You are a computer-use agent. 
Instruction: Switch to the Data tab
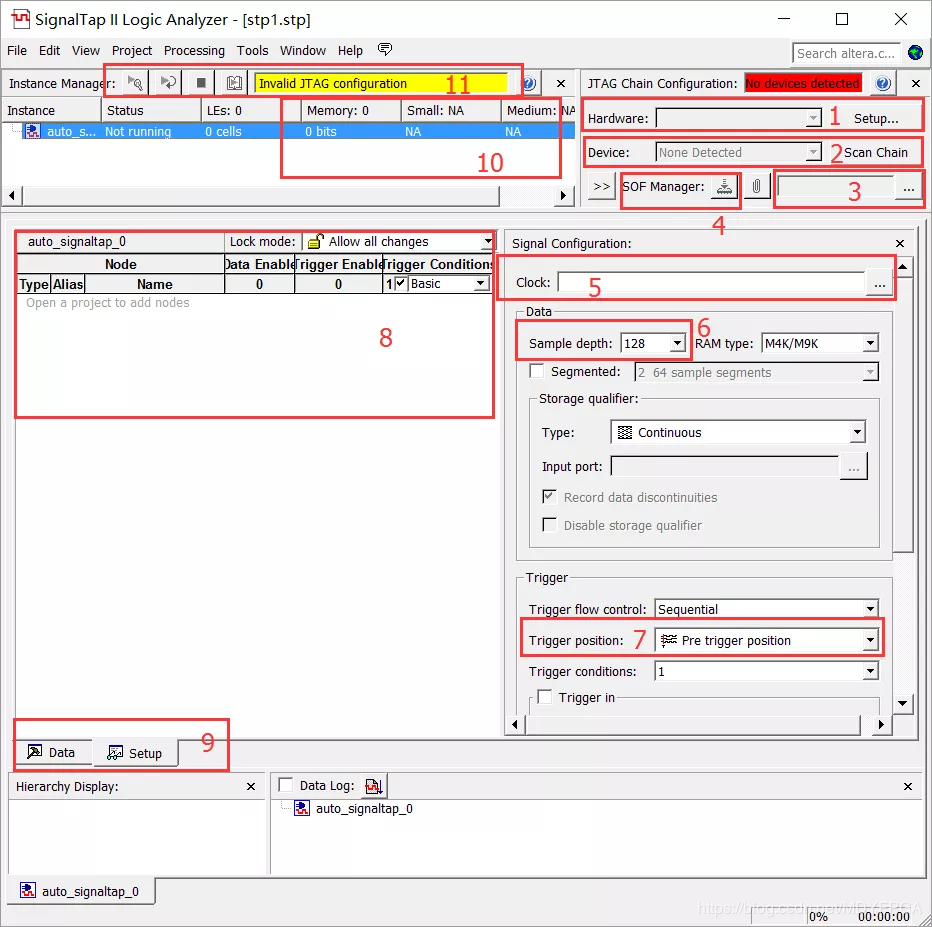click(x=53, y=752)
